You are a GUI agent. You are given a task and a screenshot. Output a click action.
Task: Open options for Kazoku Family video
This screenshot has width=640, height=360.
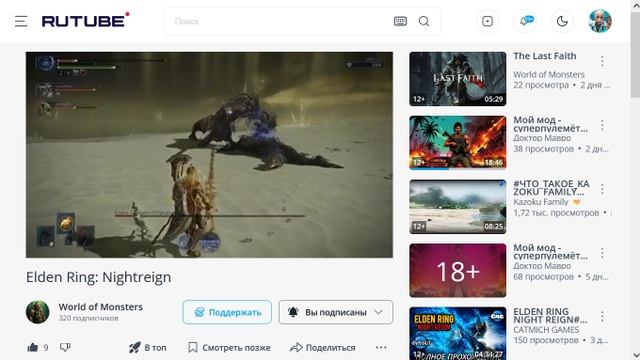(x=602, y=189)
